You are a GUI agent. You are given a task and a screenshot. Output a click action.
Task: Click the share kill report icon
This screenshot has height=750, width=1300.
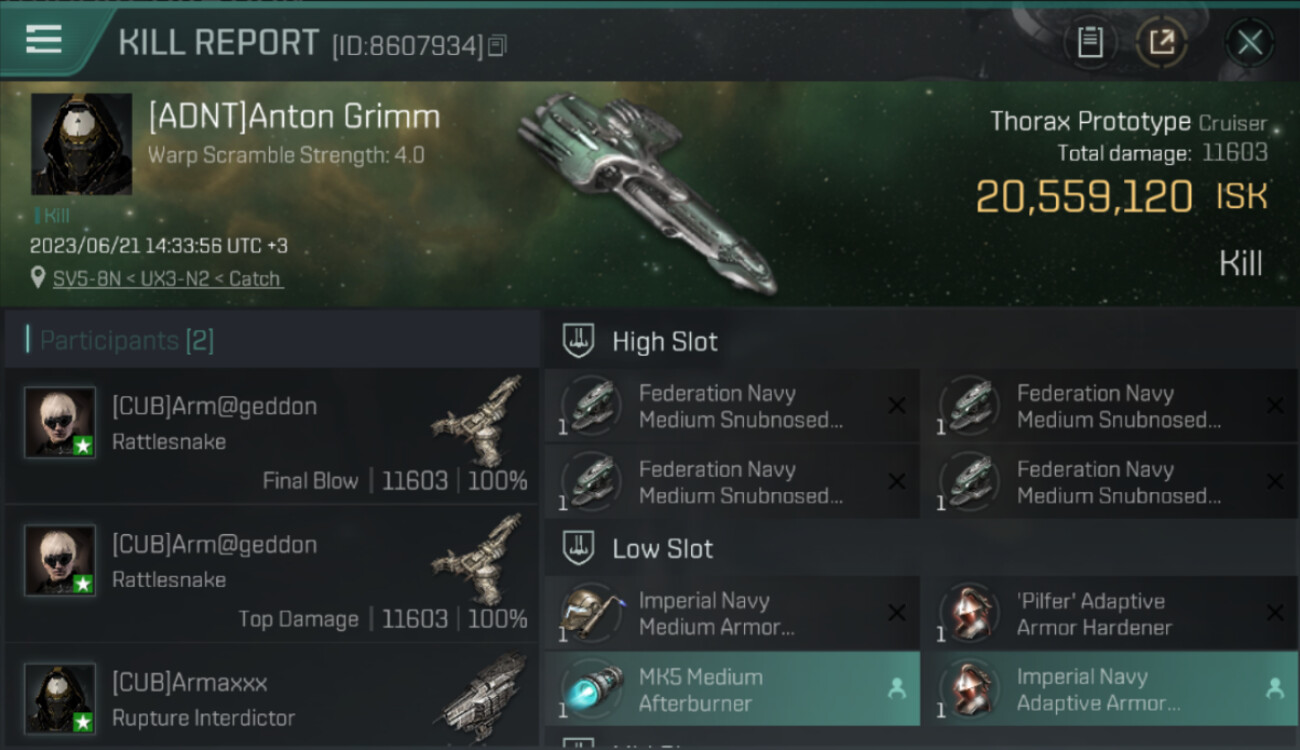pos(1162,42)
